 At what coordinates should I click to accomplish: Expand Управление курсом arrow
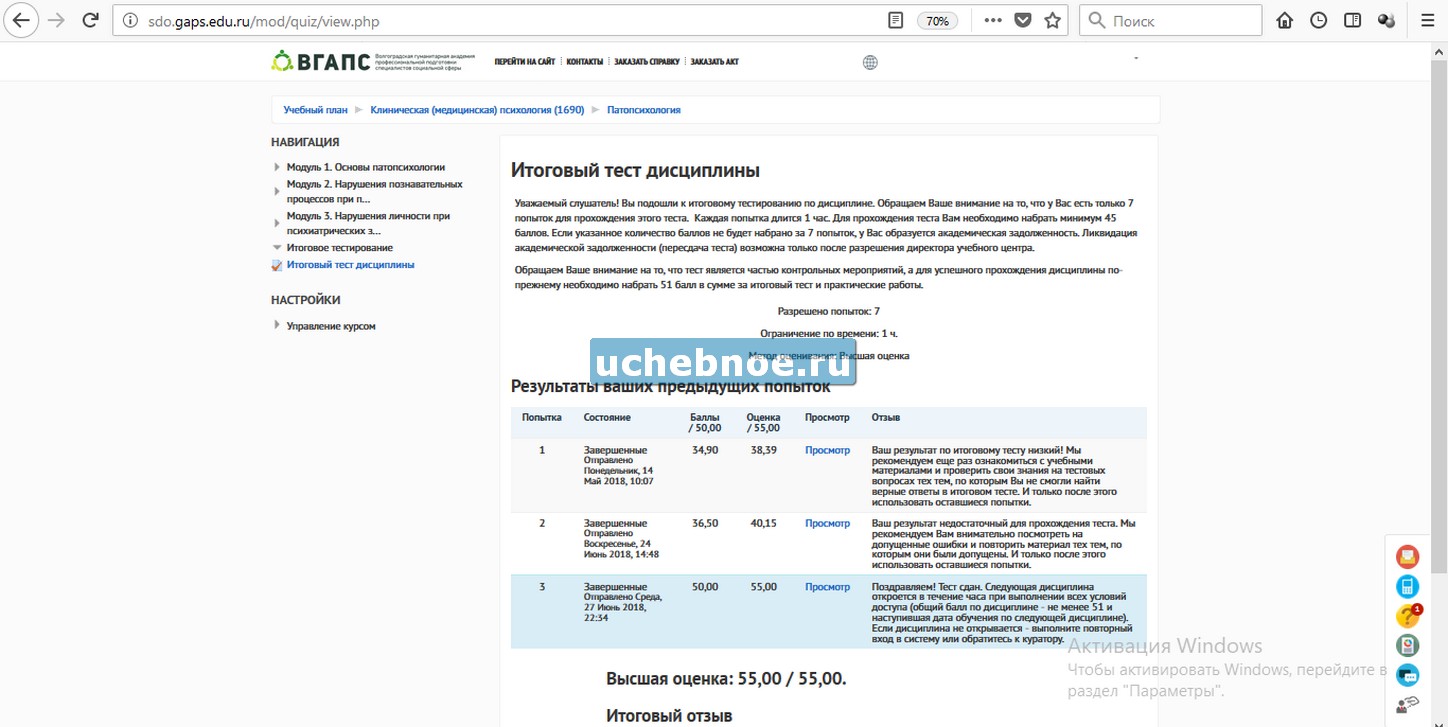[x=277, y=325]
